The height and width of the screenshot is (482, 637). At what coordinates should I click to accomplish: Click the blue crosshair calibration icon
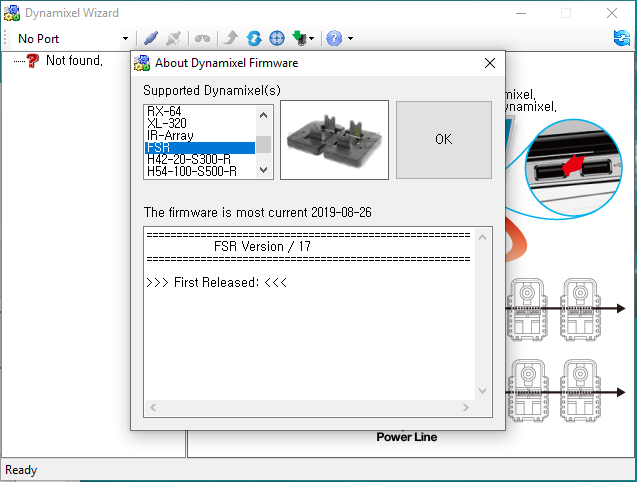pyautogui.click(x=277, y=38)
